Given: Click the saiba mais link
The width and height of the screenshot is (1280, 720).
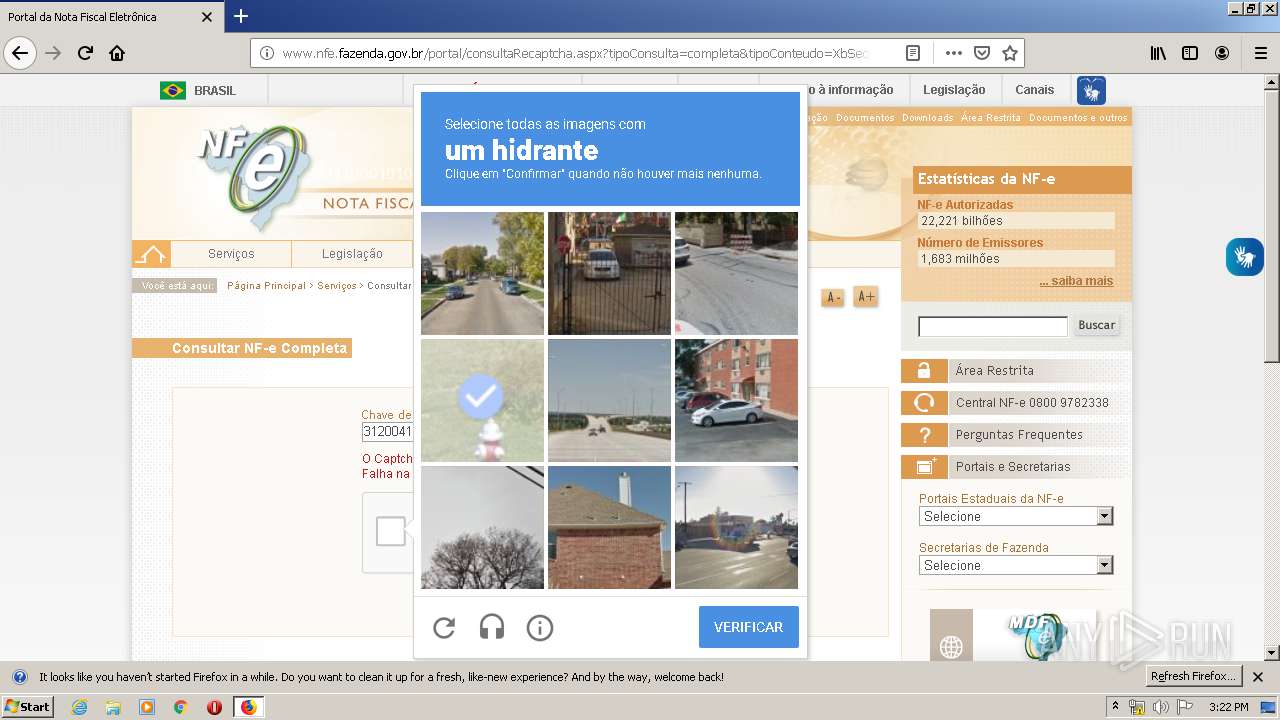Looking at the screenshot, I should 1076,281.
